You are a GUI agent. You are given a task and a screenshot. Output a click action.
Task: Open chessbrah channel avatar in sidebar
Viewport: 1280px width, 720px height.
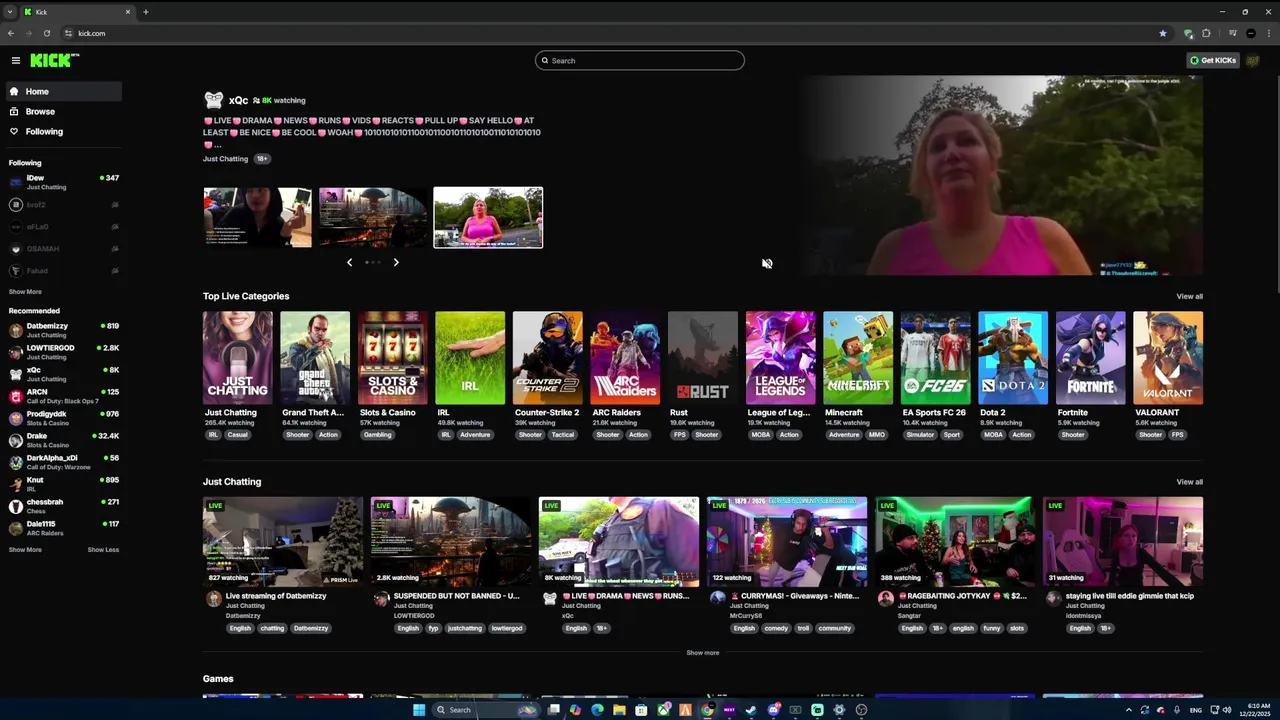coord(16,506)
